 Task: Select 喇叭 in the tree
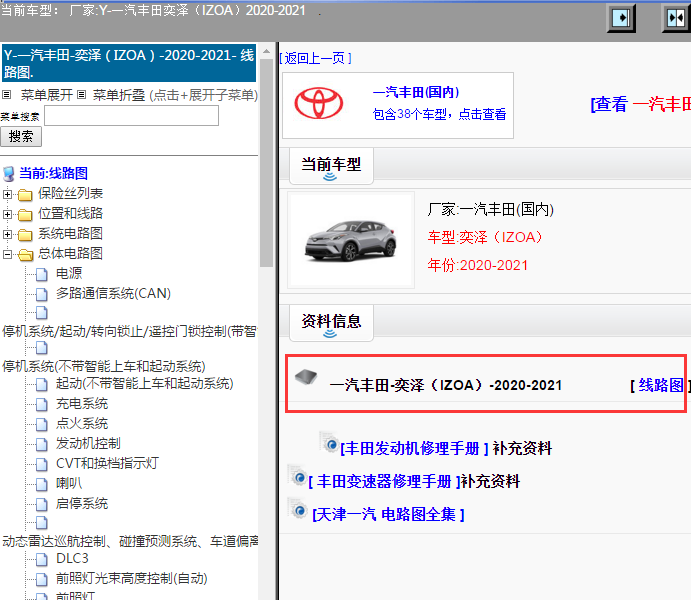tap(69, 484)
